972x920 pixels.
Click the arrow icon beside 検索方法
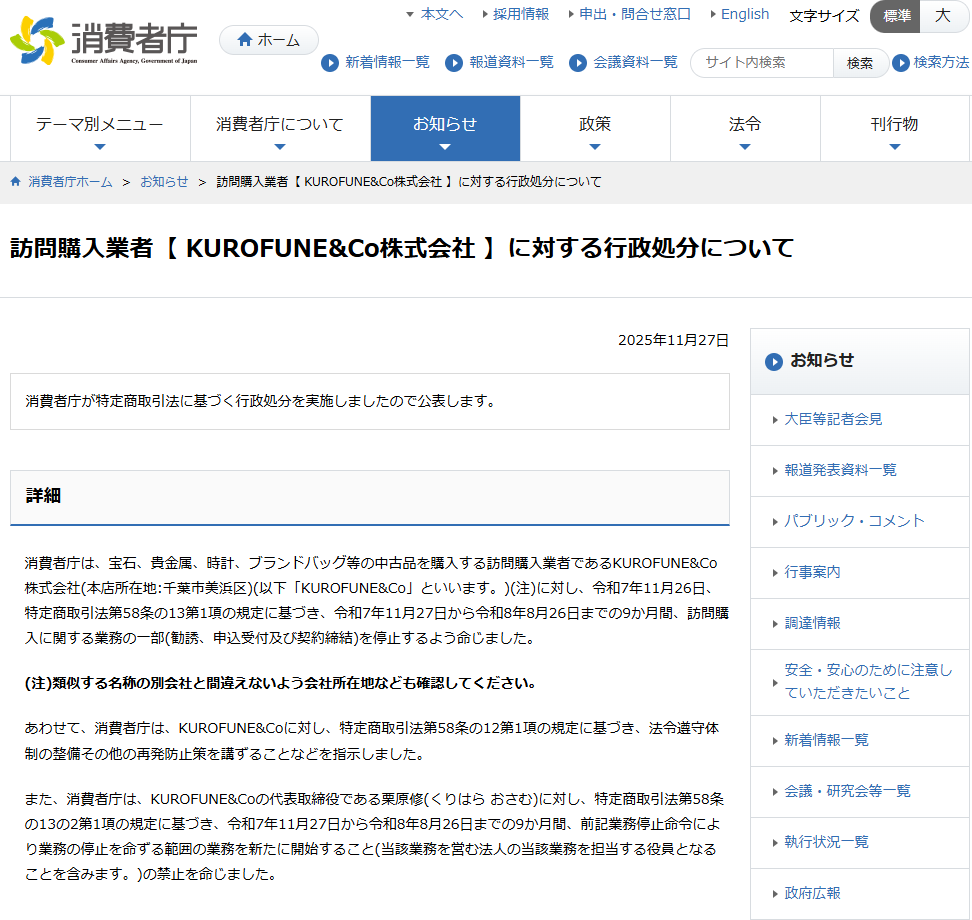click(901, 63)
